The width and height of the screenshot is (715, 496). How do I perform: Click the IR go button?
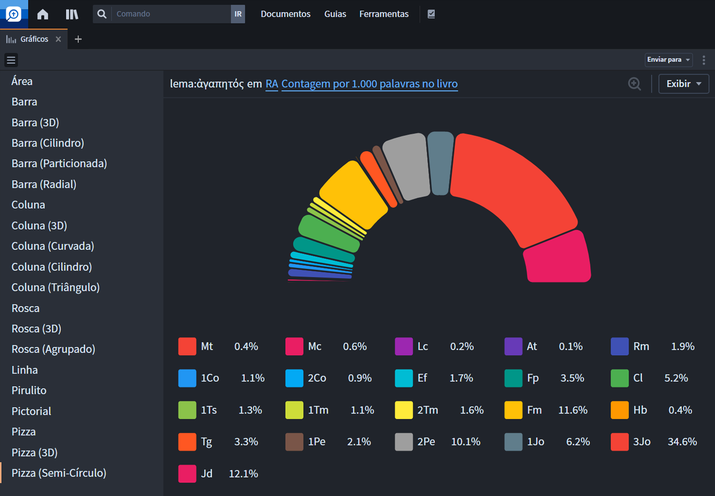[x=238, y=14]
